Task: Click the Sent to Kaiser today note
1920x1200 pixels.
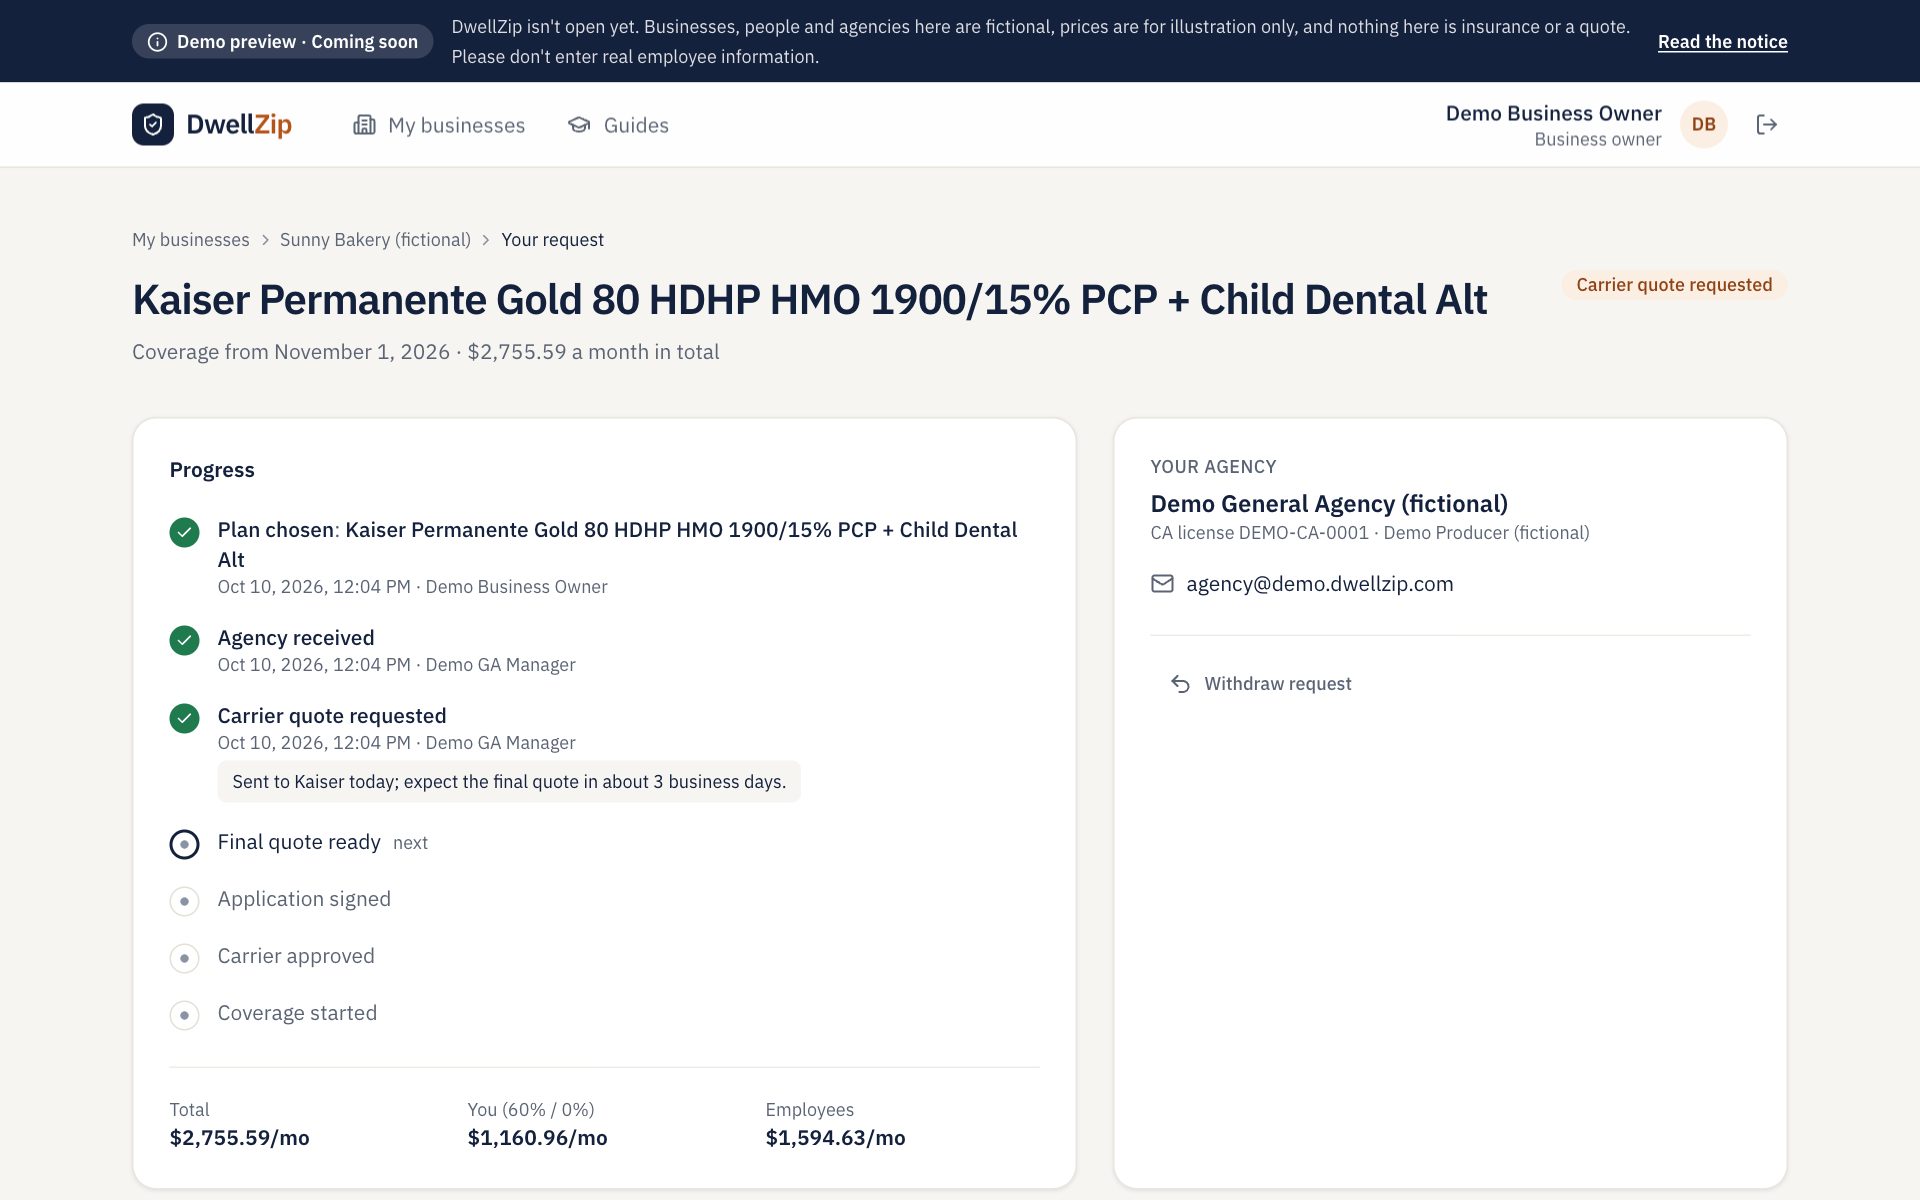Action: [509, 782]
